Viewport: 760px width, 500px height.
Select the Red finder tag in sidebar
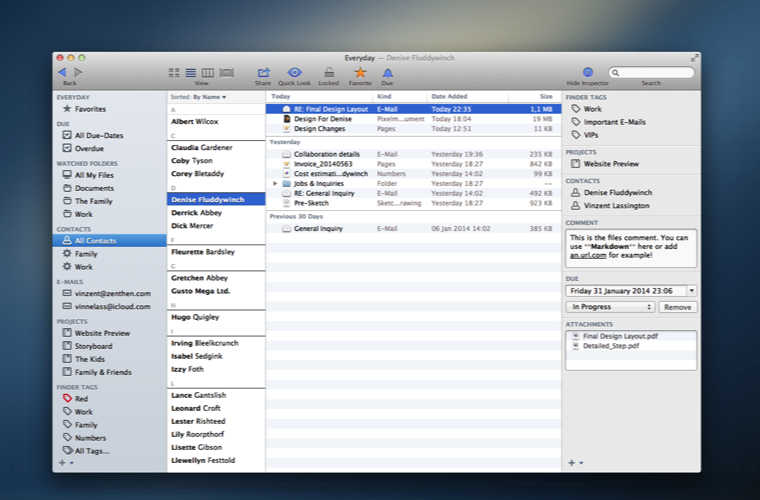pos(81,398)
